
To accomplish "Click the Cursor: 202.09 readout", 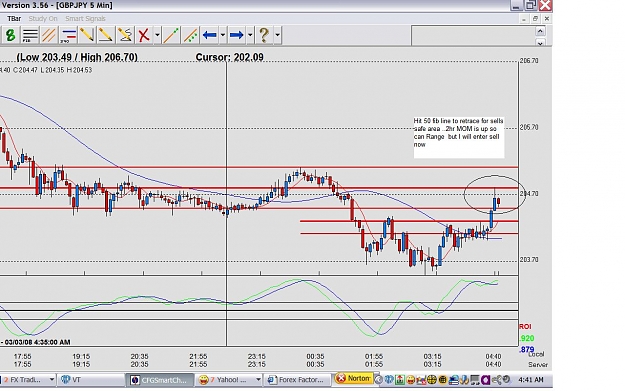I will pos(230,57).
